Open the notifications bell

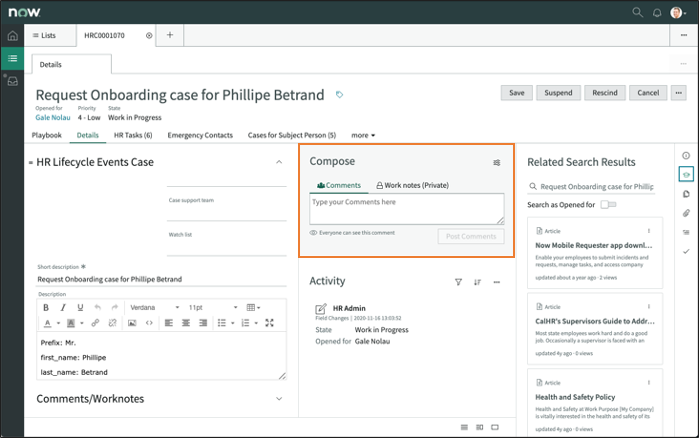[657, 12]
